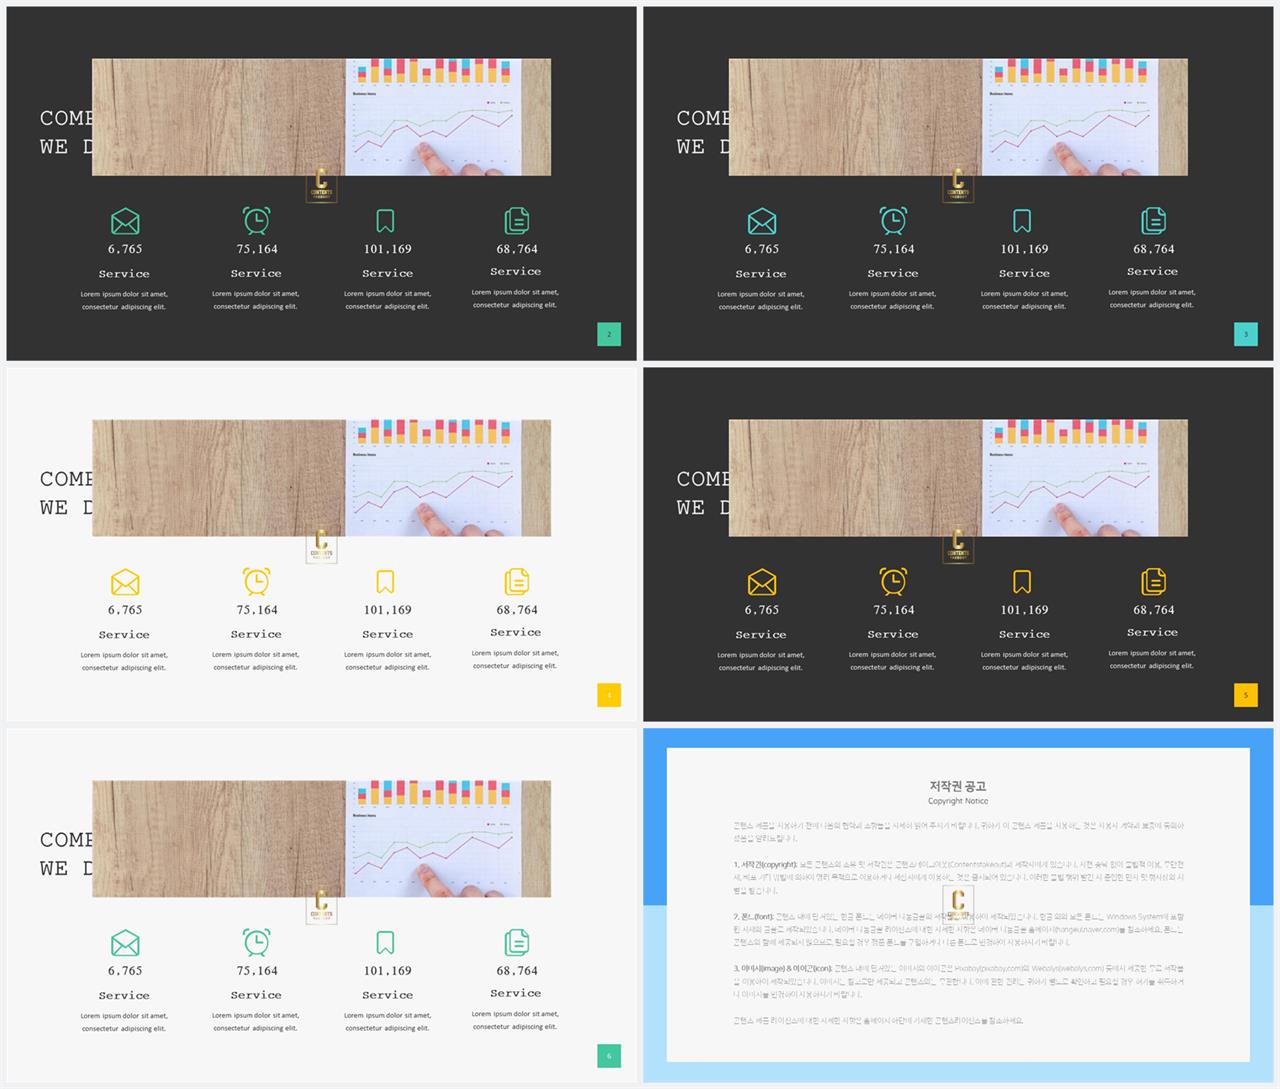Select 6,765 on the dark slide 5
The height and width of the screenshot is (1089, 1280).
point(762,610)
